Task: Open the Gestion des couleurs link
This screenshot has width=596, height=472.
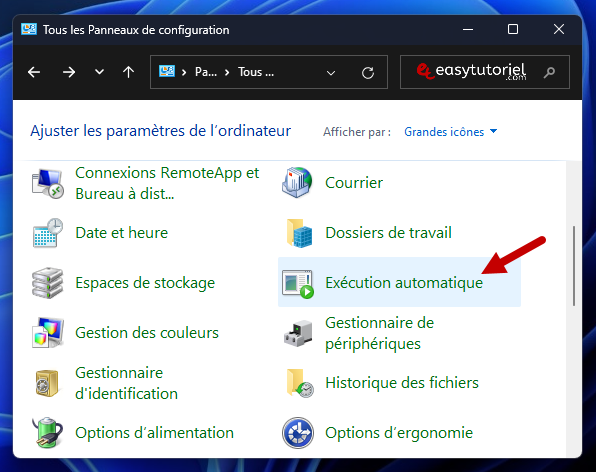Action: (x=147, y=333)
